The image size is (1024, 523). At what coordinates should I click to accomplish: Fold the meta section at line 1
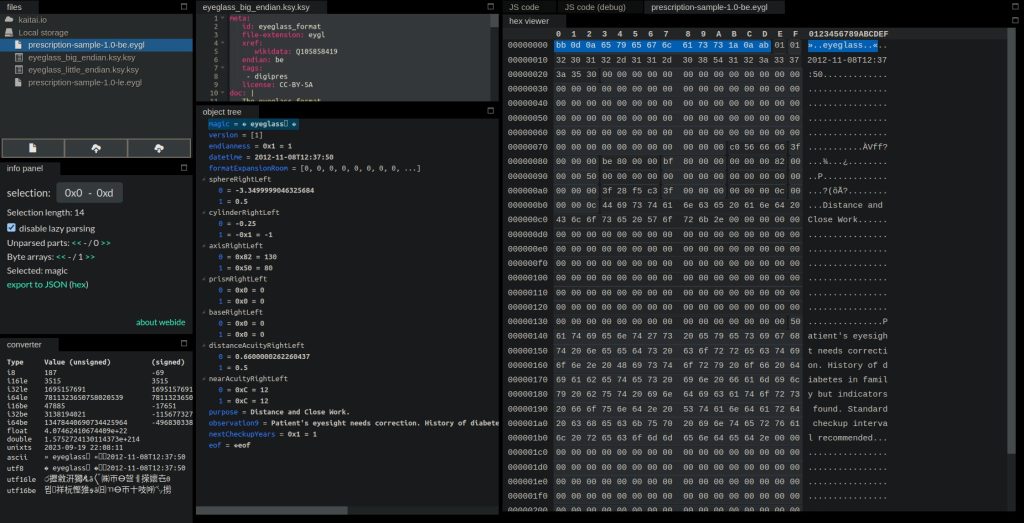223,18
